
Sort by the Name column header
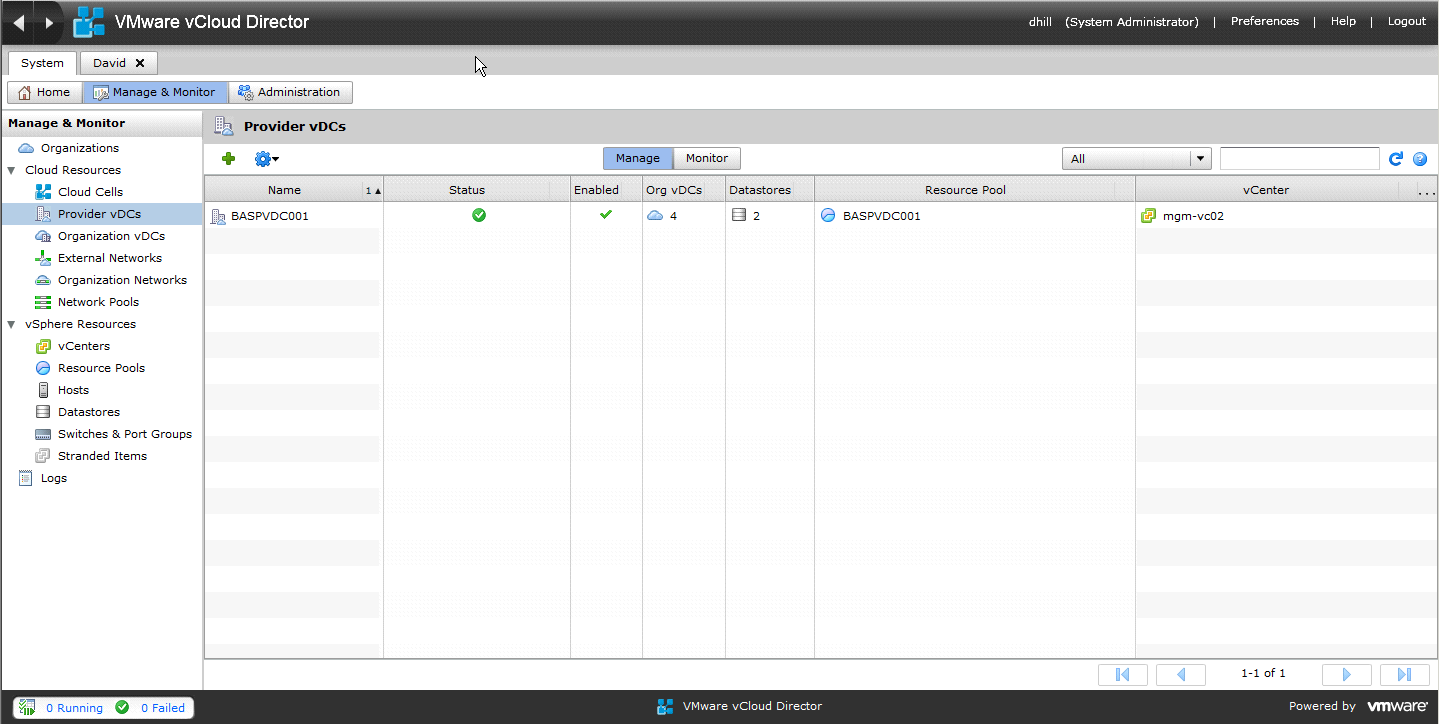284,190
